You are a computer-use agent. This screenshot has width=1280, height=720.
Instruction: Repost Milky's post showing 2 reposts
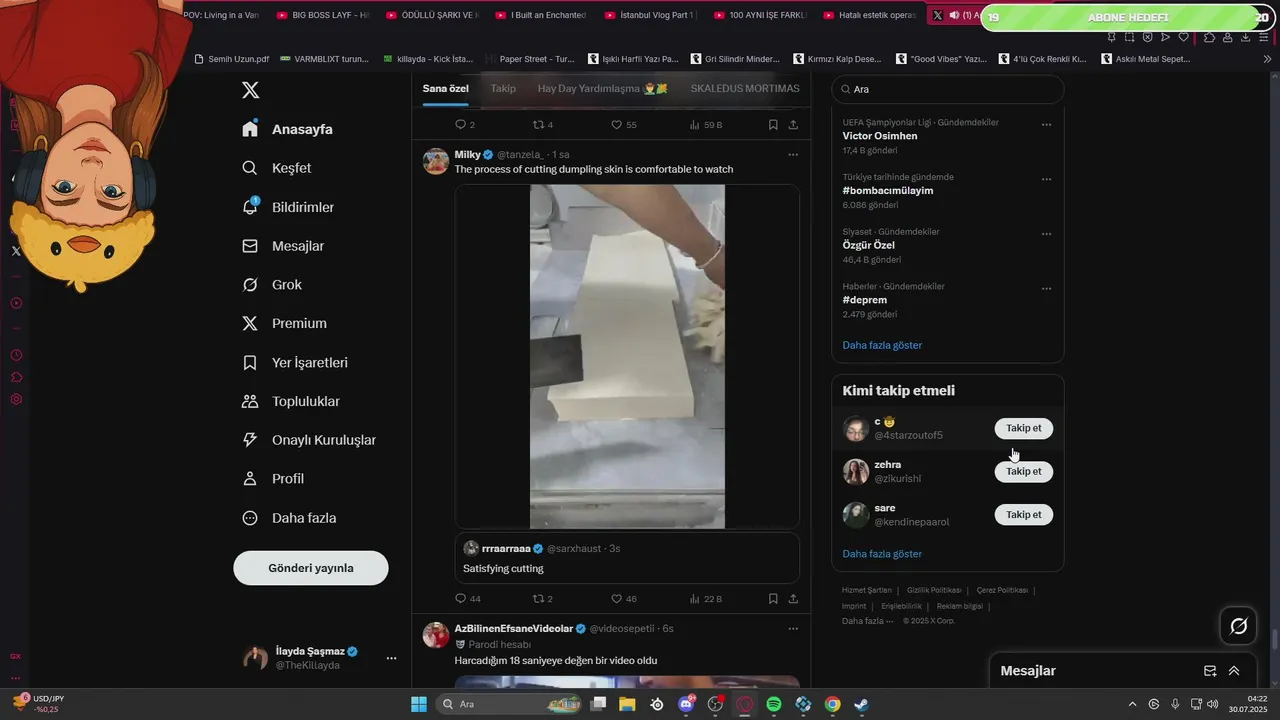543,599
